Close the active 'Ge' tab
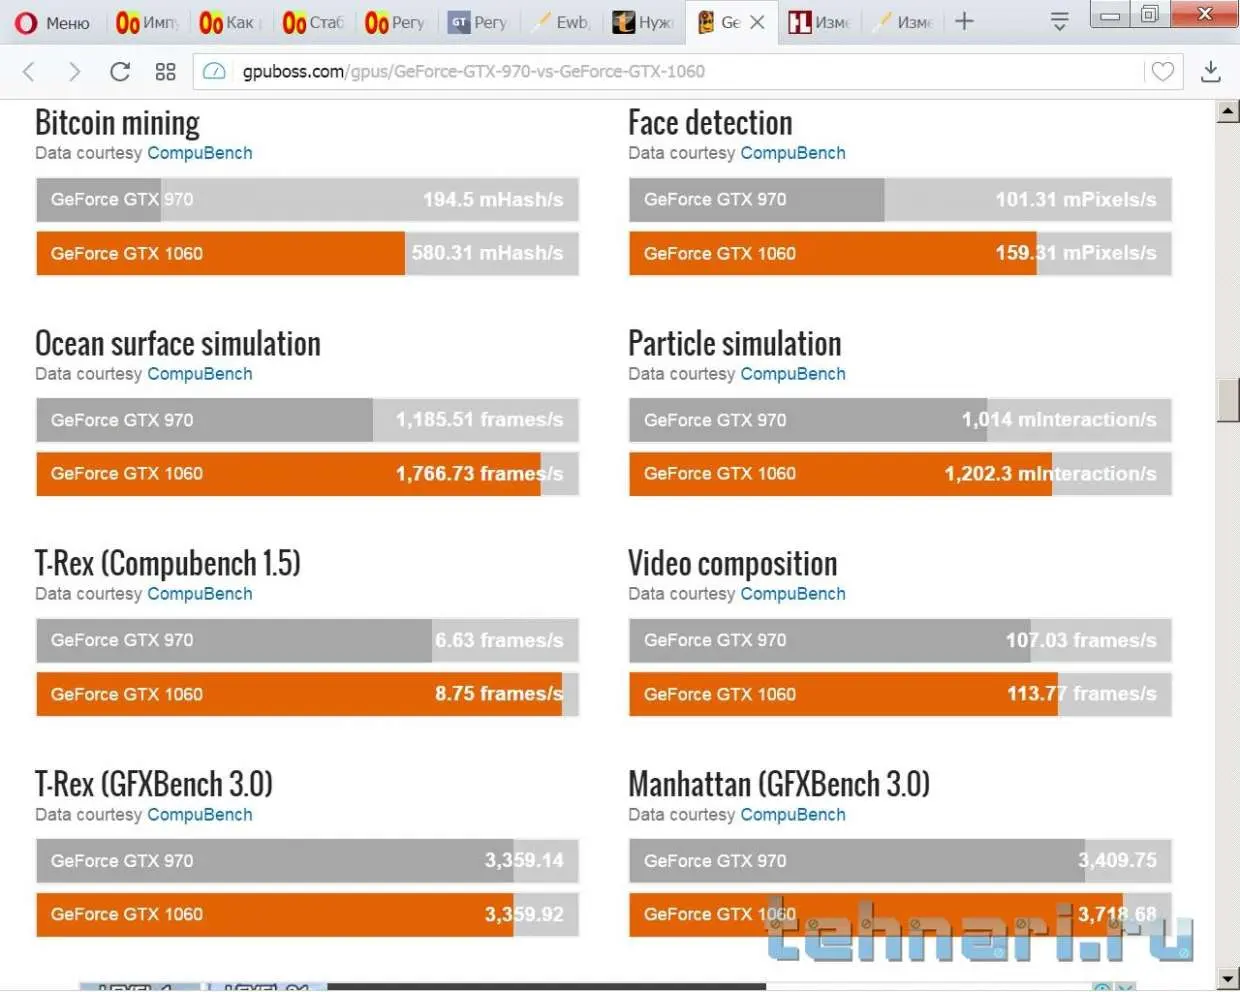The width and height of the screenshot is (1240, 992). [x=757, y=22]
